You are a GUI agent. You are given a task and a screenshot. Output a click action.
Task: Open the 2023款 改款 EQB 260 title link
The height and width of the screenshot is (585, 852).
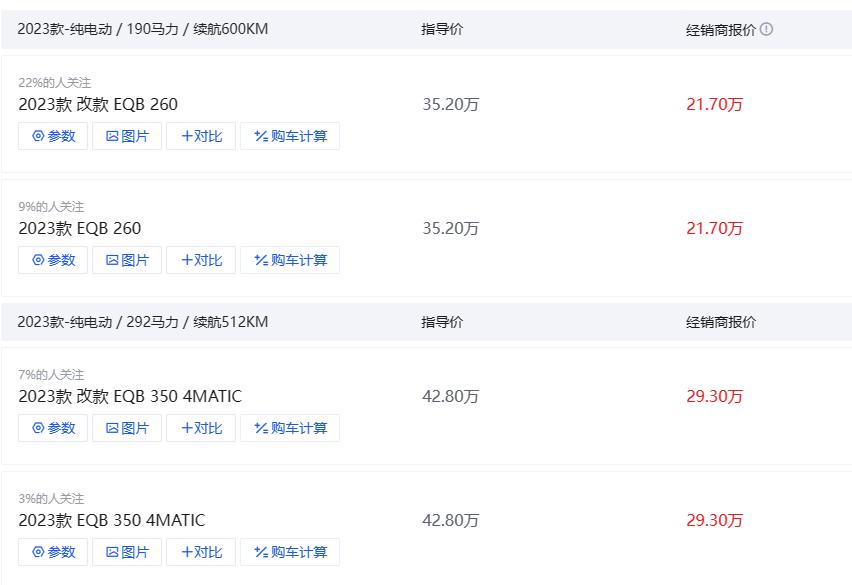click(x=98, y=104)
